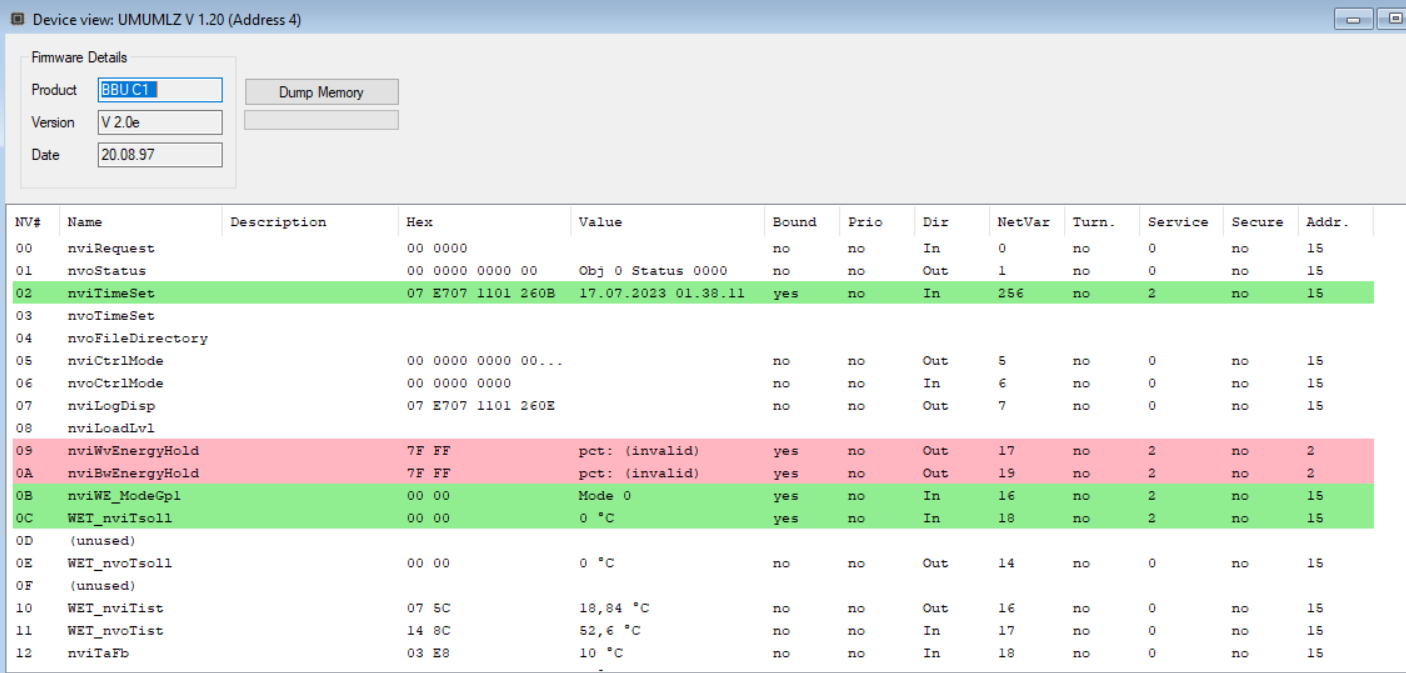Select the nviWE_ModeGpl row
This screenshot has width=1406, height=673.
pos(691,496)
